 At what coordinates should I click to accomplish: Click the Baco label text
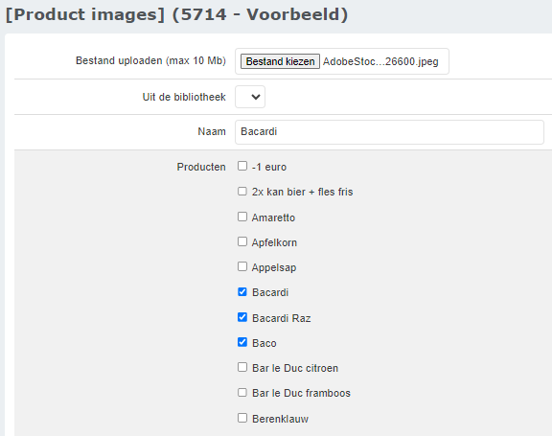tap(264, 343)
